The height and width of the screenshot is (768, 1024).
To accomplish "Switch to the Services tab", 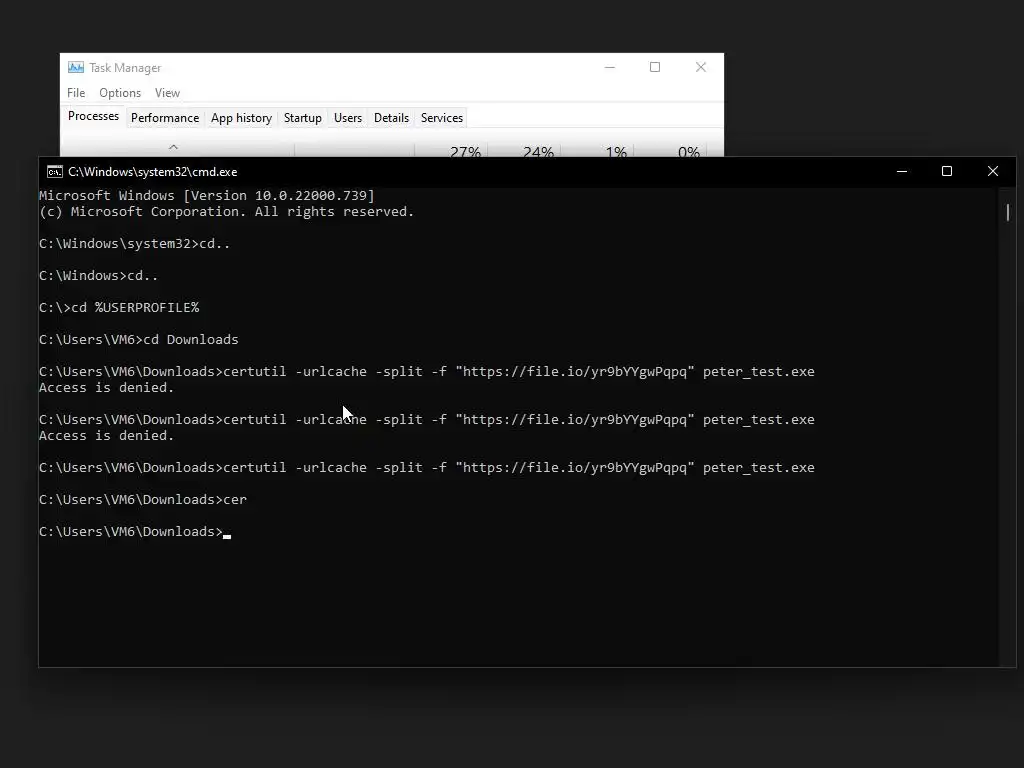I will pos(441,118).
